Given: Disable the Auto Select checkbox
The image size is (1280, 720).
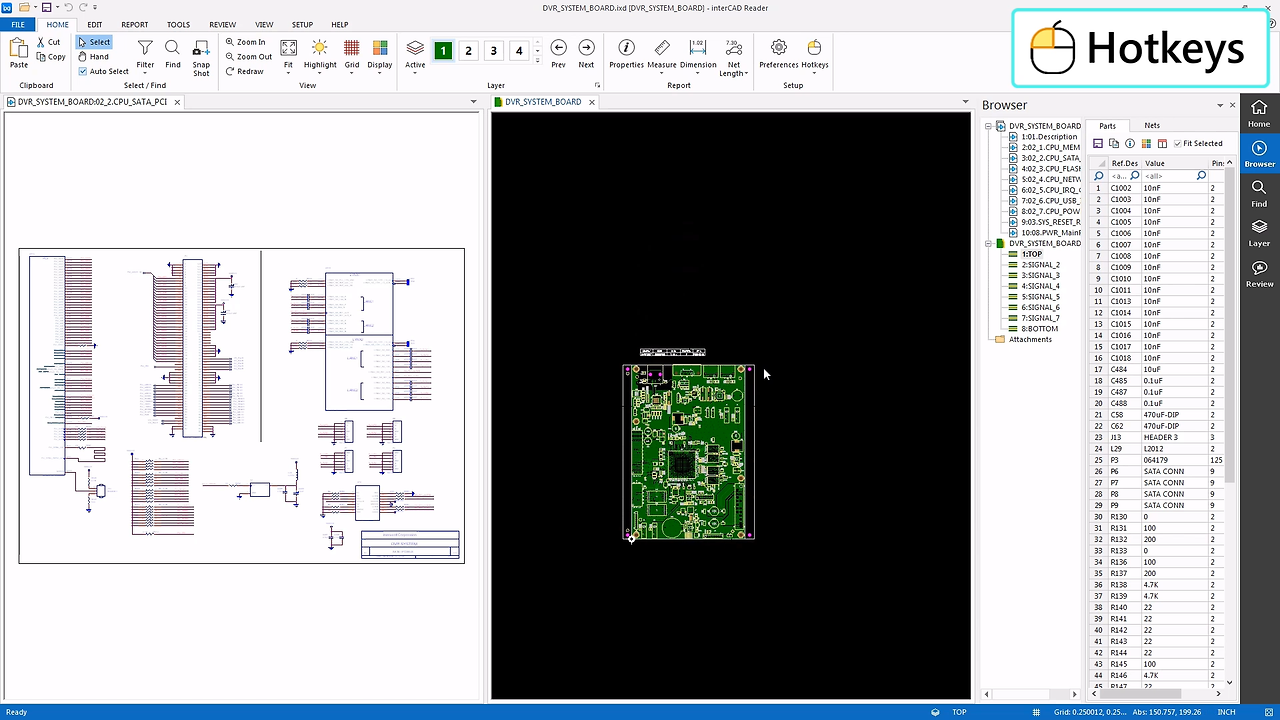Looking at the screenshot, I should pyautogui.click(x=83, y=71).
